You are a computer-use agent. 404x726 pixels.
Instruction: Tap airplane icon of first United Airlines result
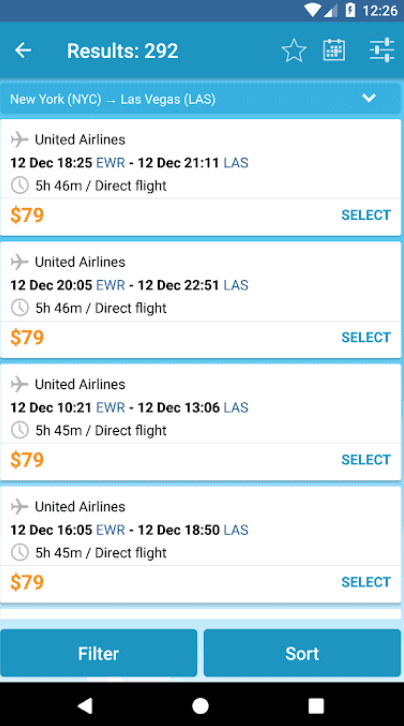click(x=19, y=139)
